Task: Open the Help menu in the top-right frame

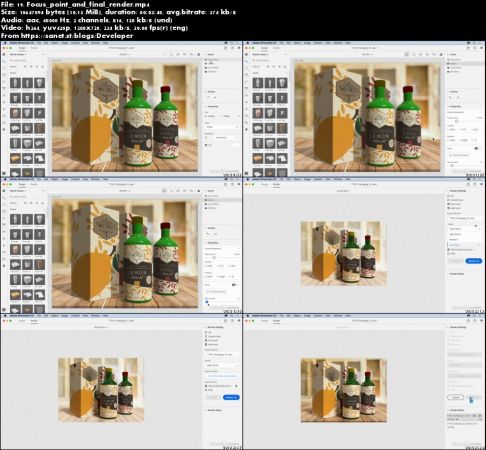Action: [x=348, y=43]
